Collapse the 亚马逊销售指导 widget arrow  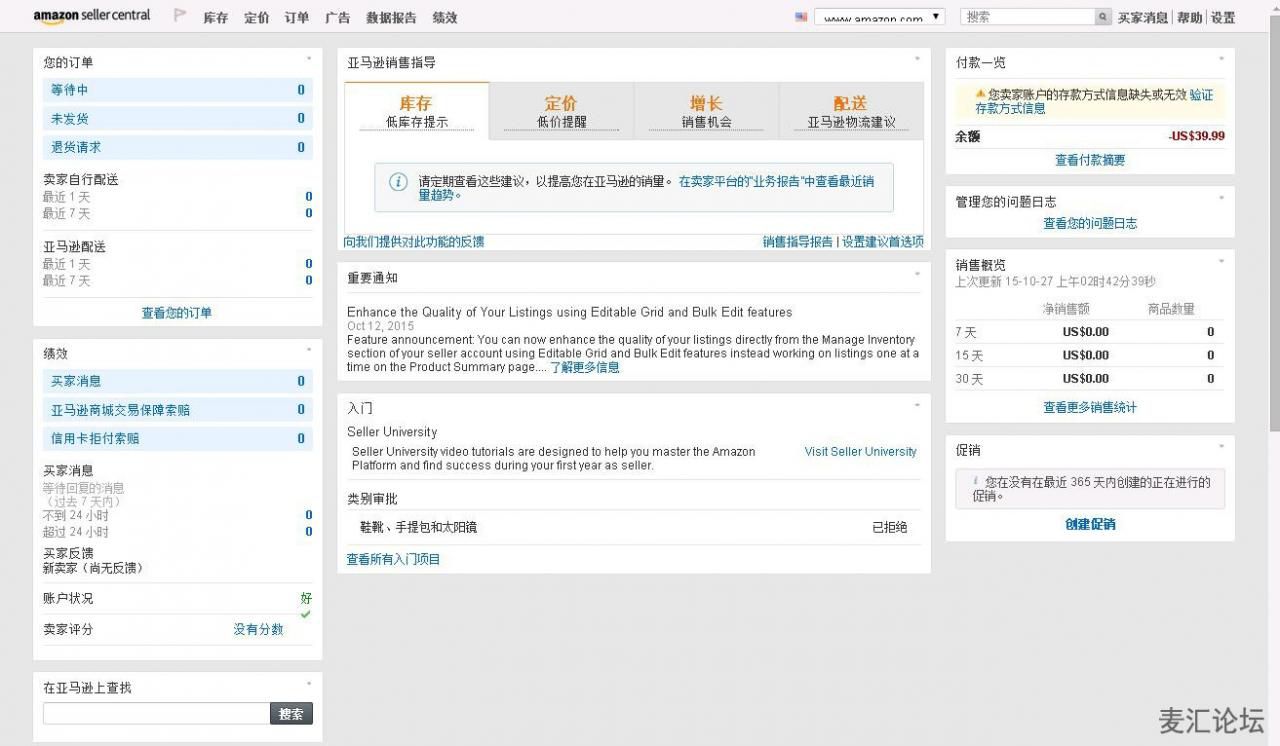pos(917,59)
